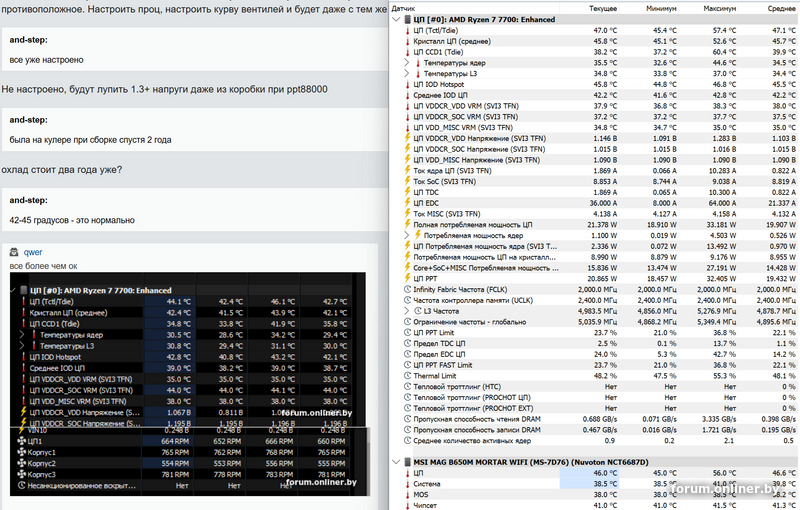The image size is (800, 510).
Task: Click clock icon next to Thermal Limit row
Action: click(407, 375)
